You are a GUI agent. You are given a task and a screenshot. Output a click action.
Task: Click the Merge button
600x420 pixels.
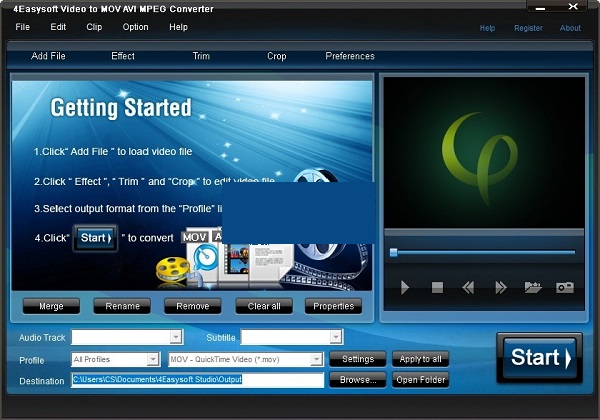coord(51,306)
